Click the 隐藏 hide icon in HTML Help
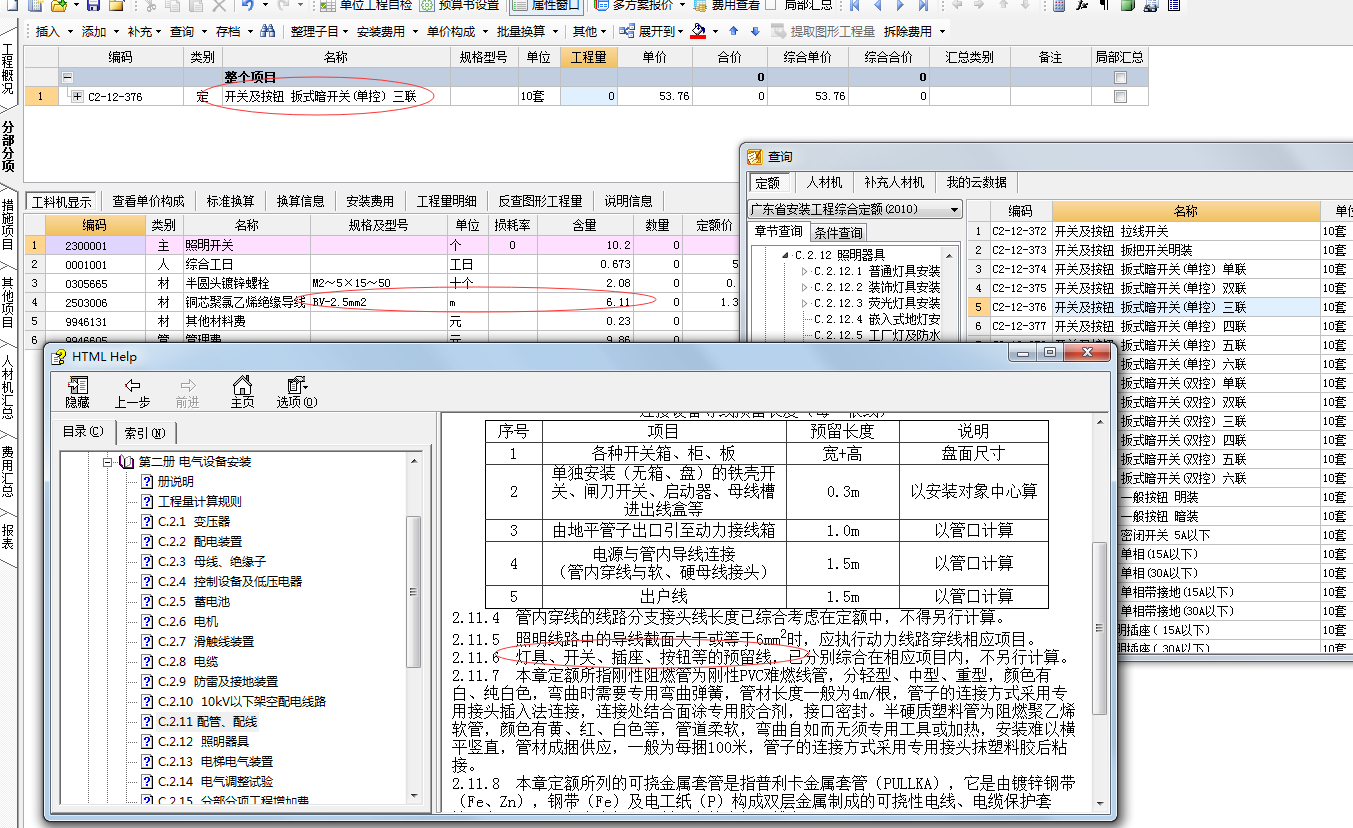 click(x=77, y=386)
